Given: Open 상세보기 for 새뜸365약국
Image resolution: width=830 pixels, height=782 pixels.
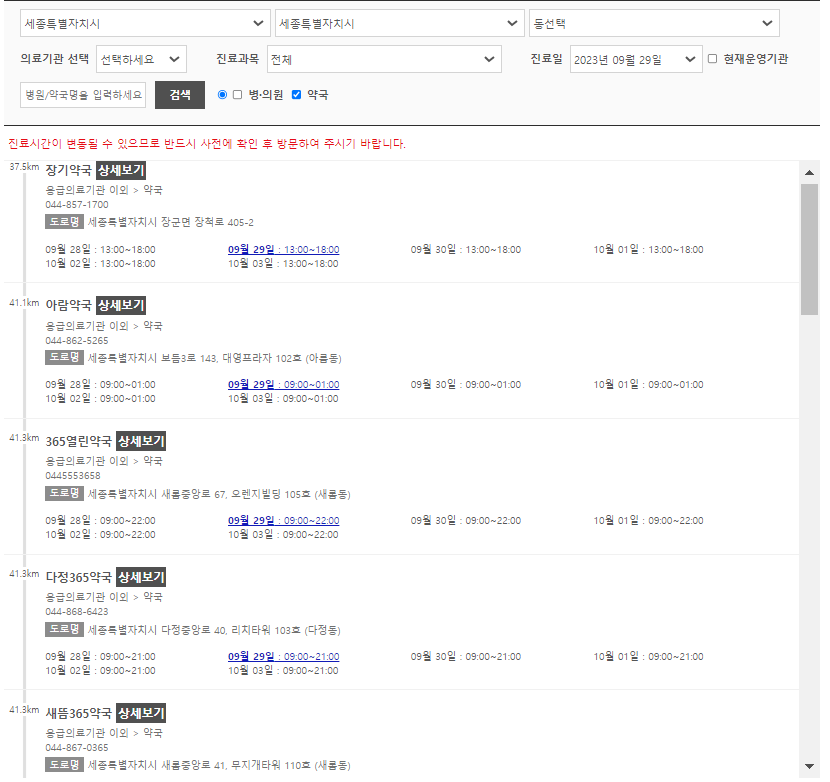Looking at the screenshot, I should tap(141, 713).
